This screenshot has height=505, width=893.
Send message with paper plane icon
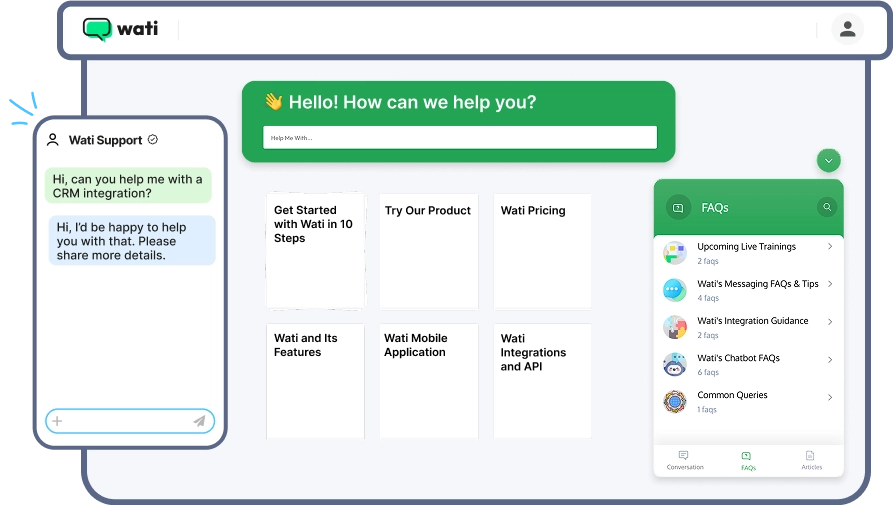tap(199, 421)
